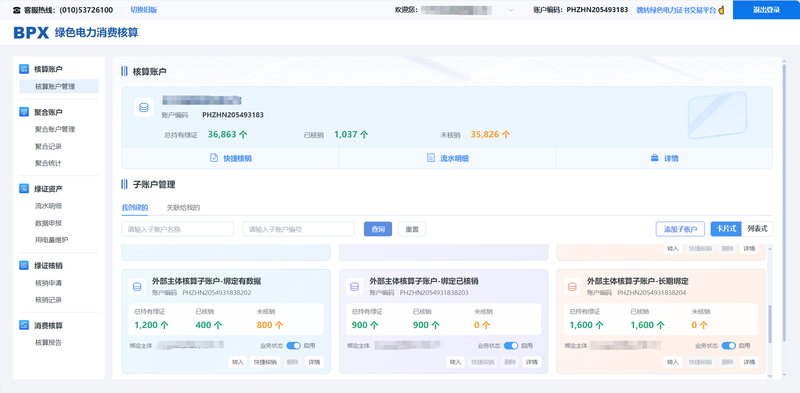
Task: Click the 快捷核销 icon in main account bar
Action: pyautogui.click(x=214, y=158)
